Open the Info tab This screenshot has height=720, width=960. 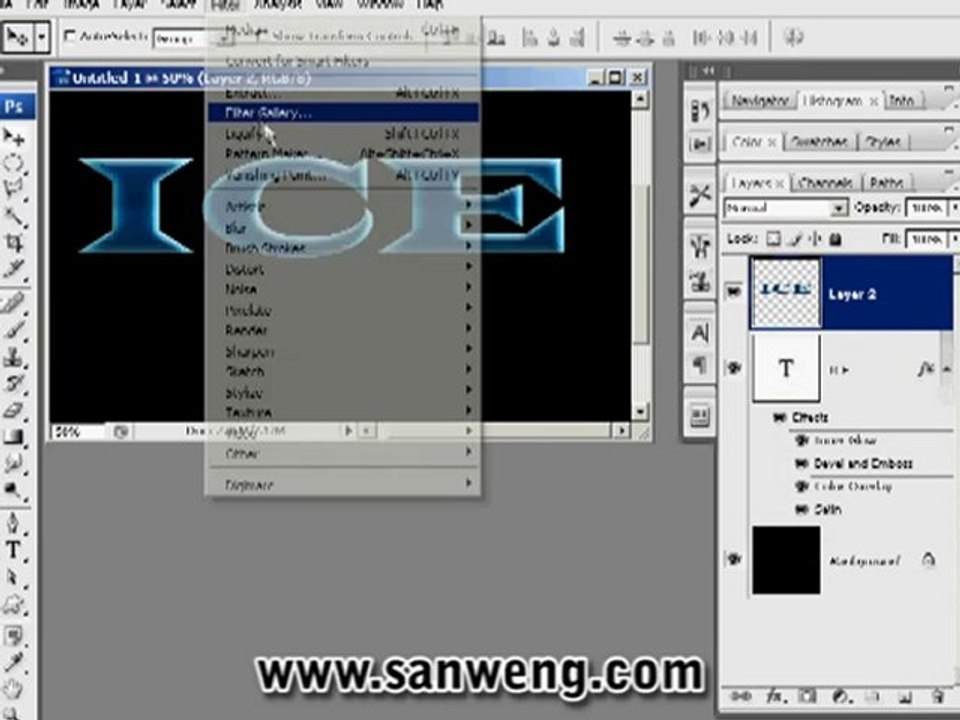[x=901, y=100]
